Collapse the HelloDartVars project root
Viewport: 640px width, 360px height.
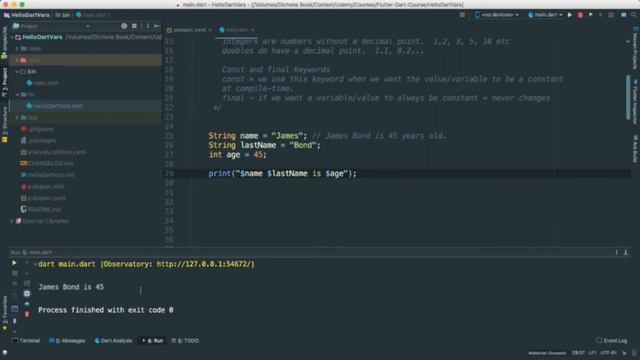[12, 37]
